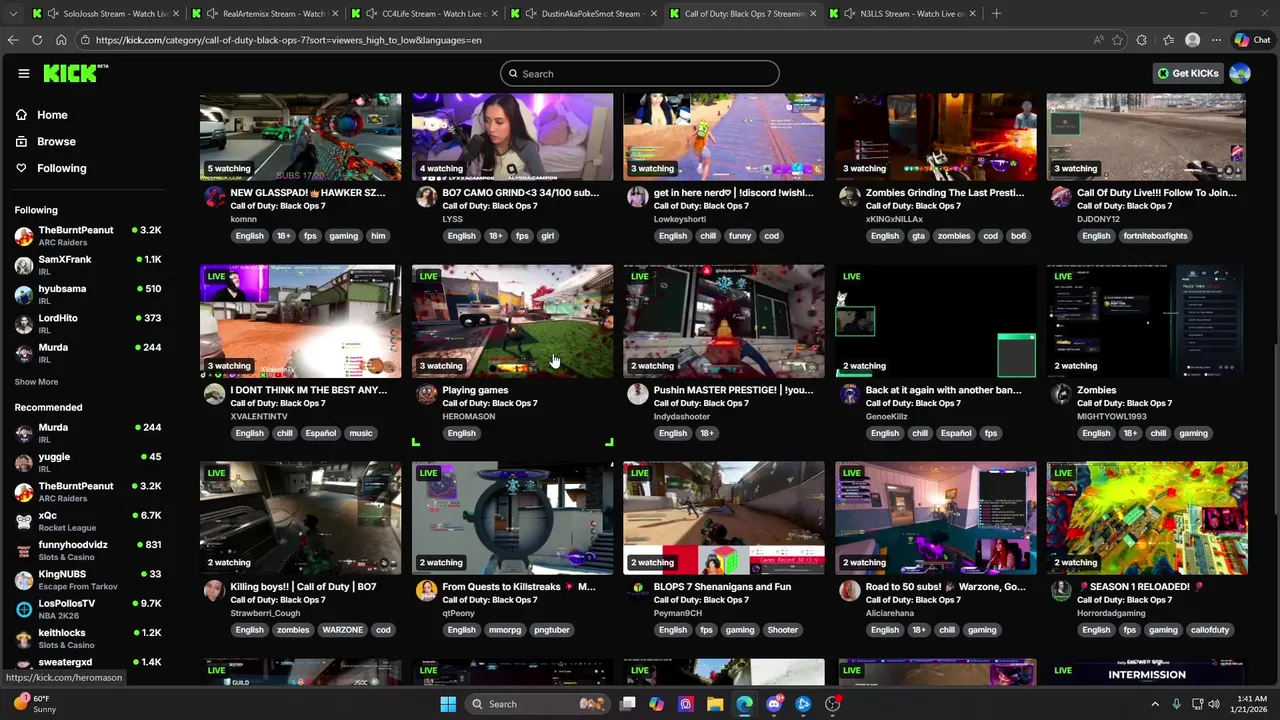Open SEASON 1 RELOADED stream thumbnail
The width and height of the screenshot is (1280, 720).
(1147, 518)
